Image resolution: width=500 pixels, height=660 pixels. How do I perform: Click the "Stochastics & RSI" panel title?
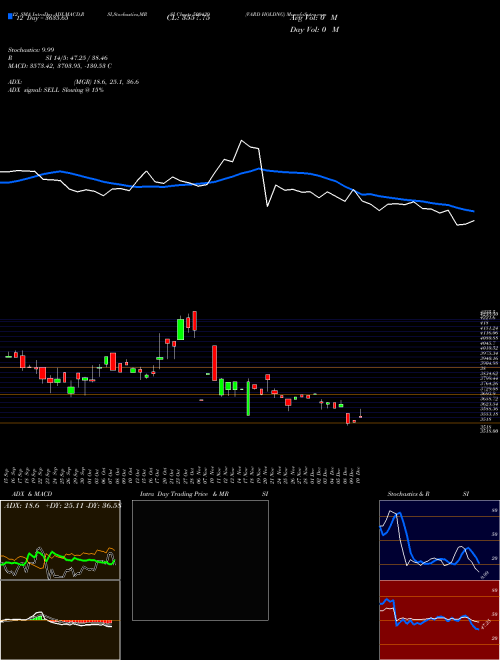tap(428, 494)
